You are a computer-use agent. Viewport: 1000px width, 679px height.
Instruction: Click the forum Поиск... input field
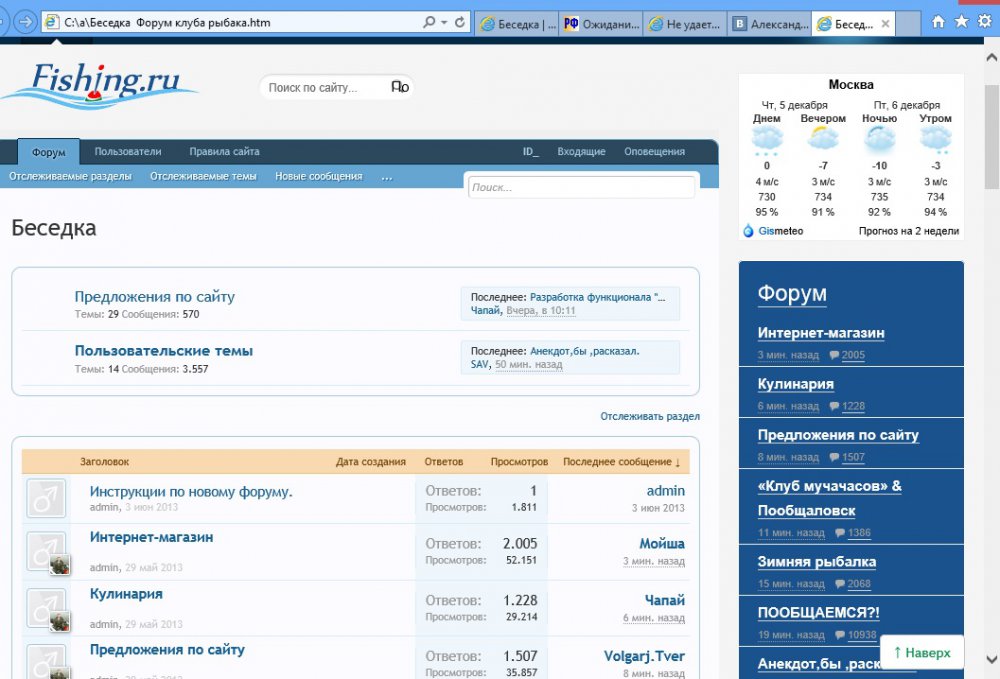(x=581, y=187)
